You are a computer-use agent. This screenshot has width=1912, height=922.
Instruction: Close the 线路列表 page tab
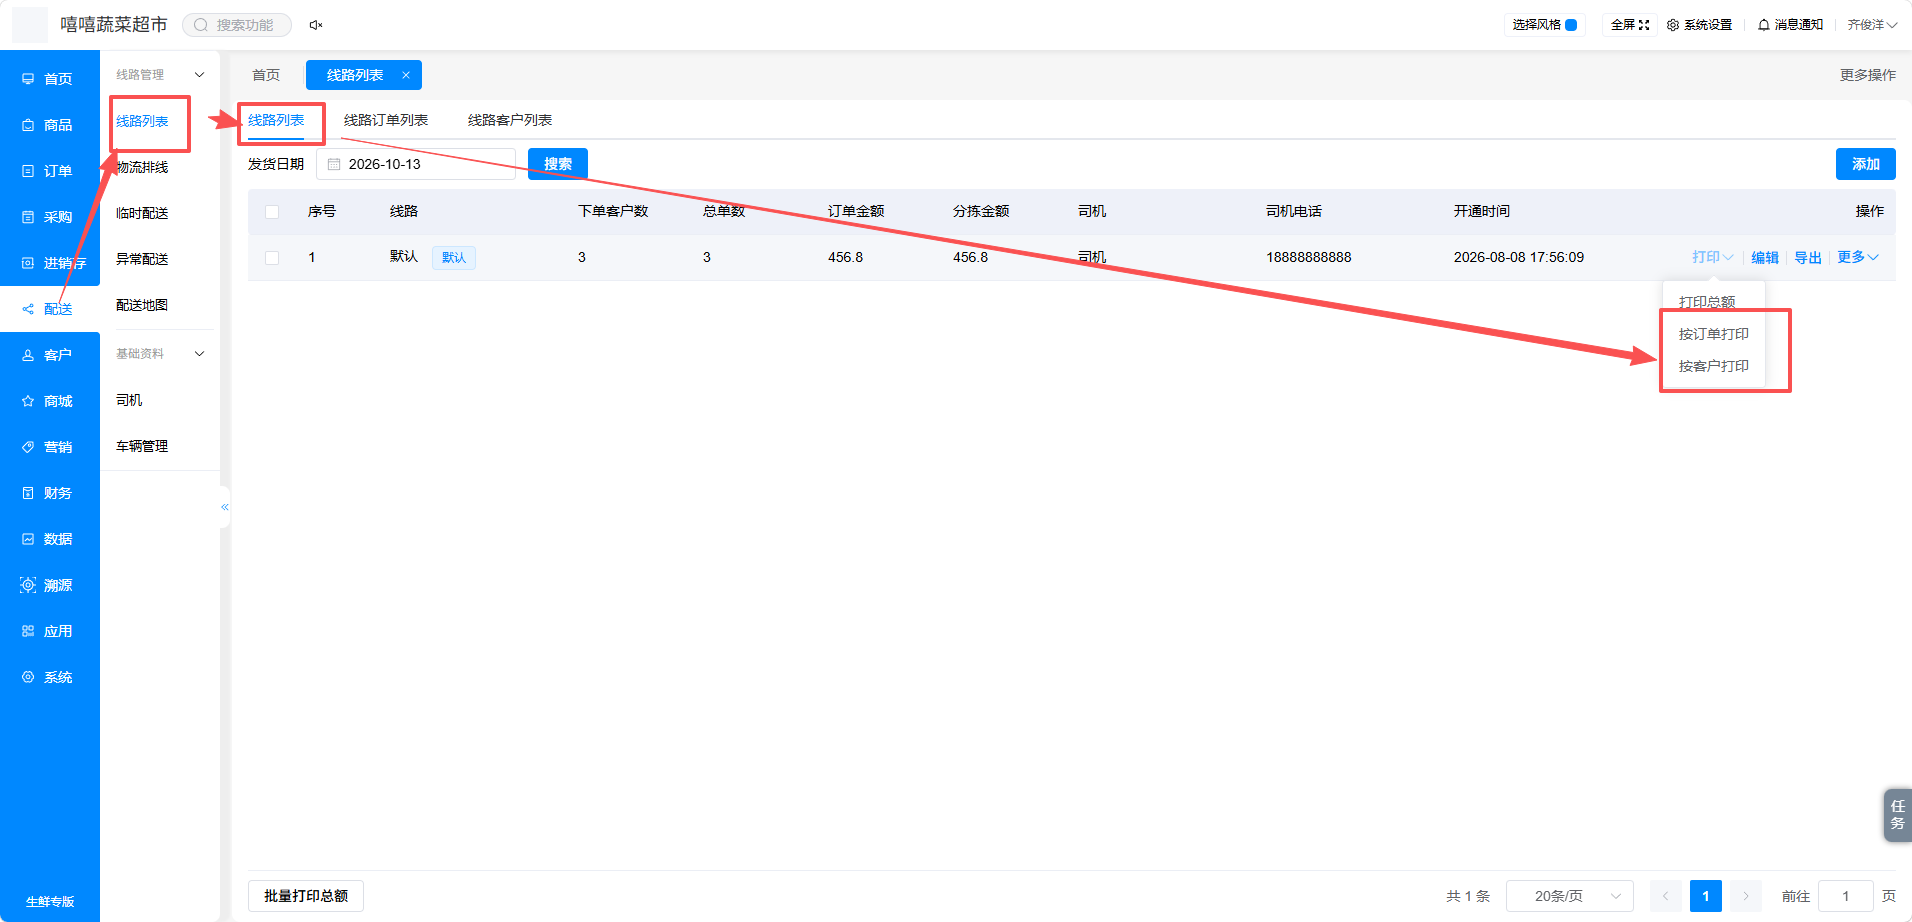coord(406,75)
